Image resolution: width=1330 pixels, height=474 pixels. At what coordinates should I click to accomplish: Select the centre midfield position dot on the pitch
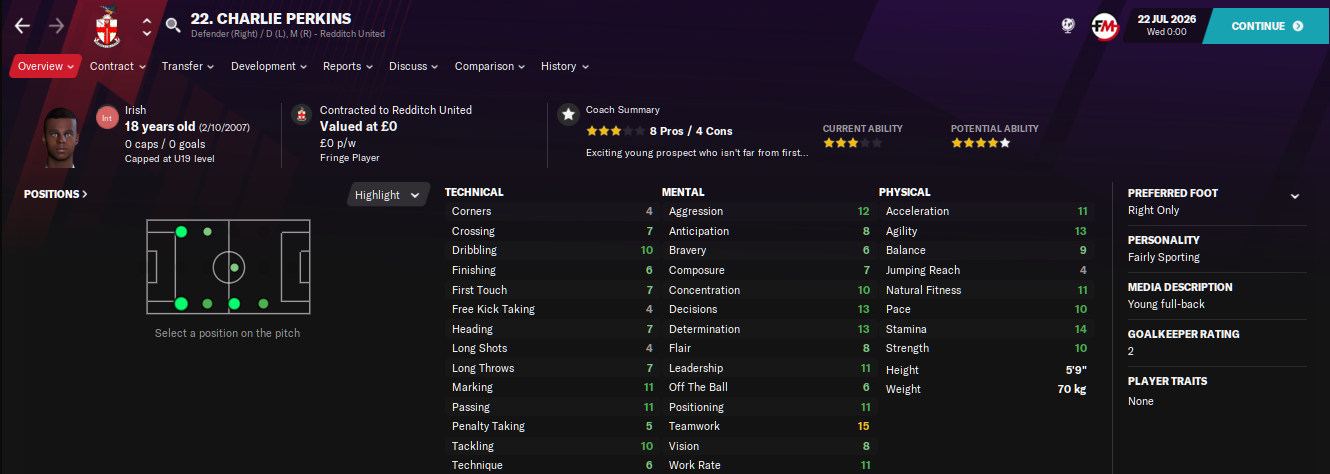(x=234, y=268)
